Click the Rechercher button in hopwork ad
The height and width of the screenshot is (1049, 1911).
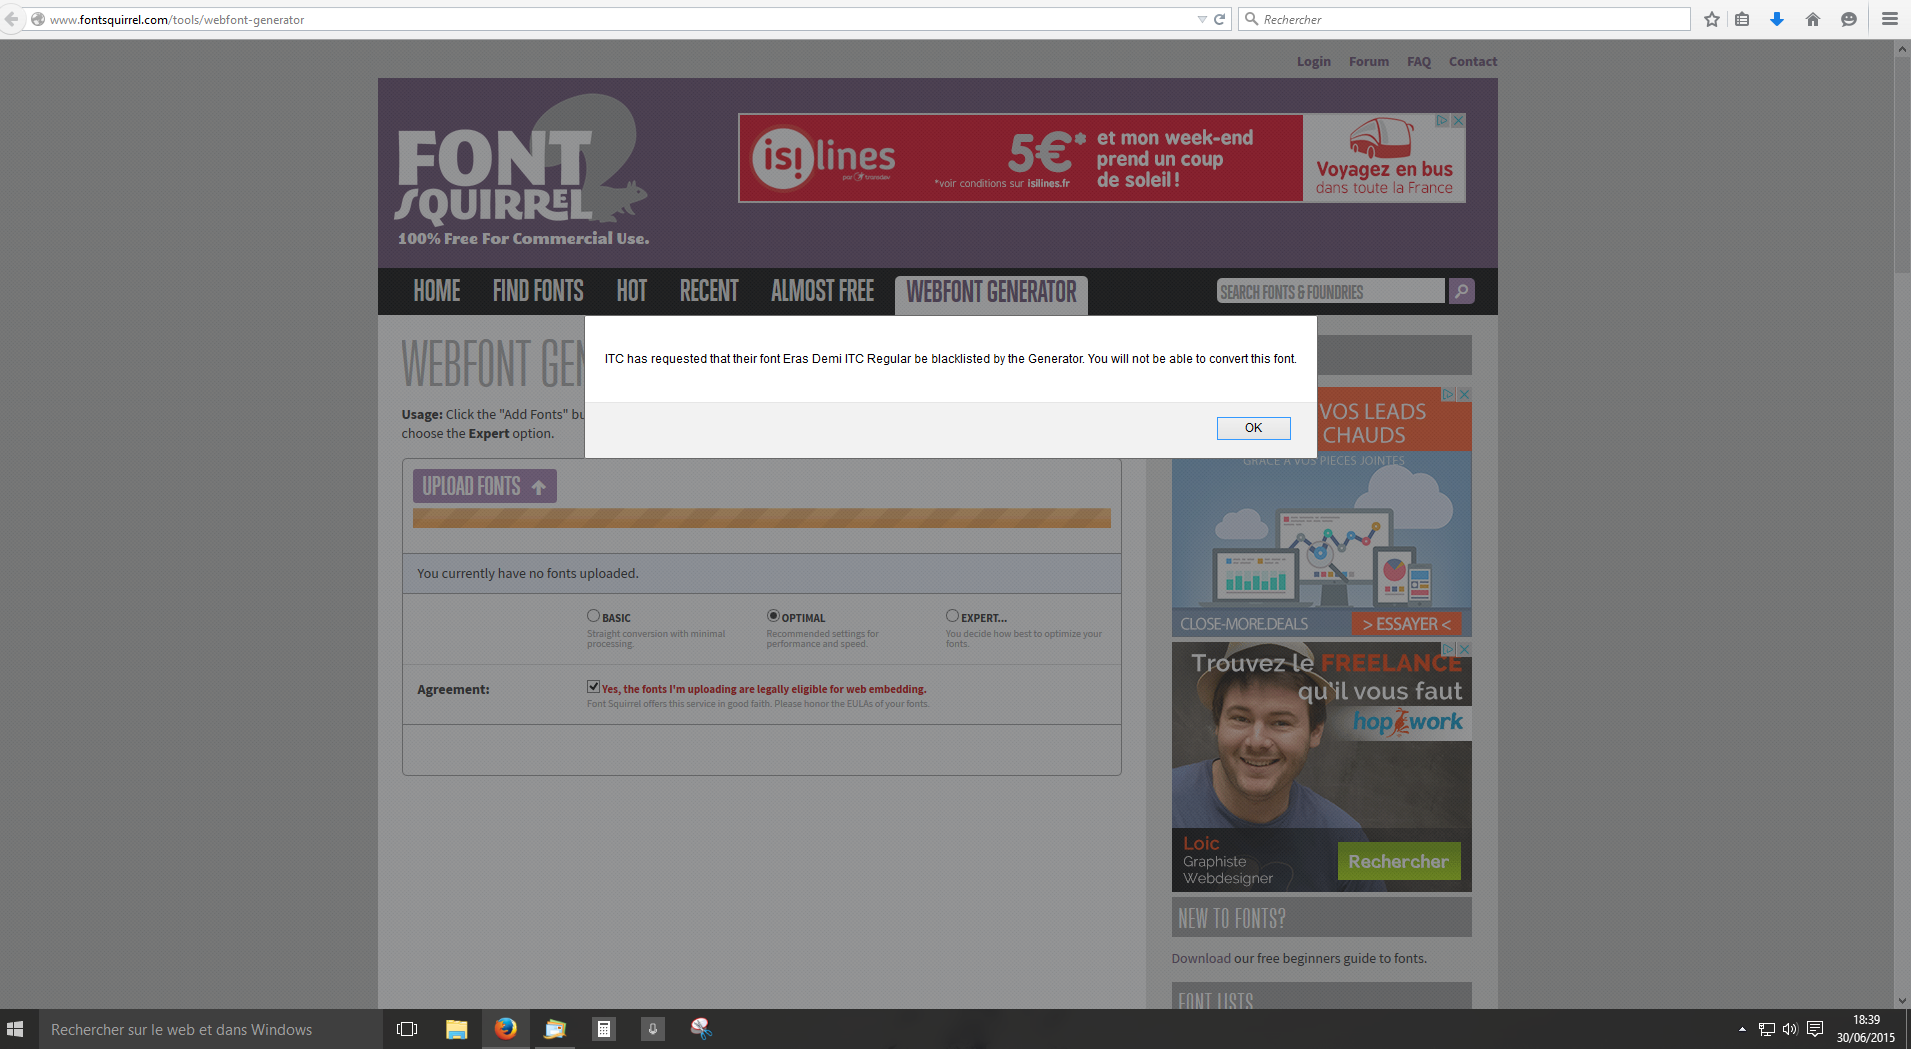pyautogui.click(x=1398, y=861)
